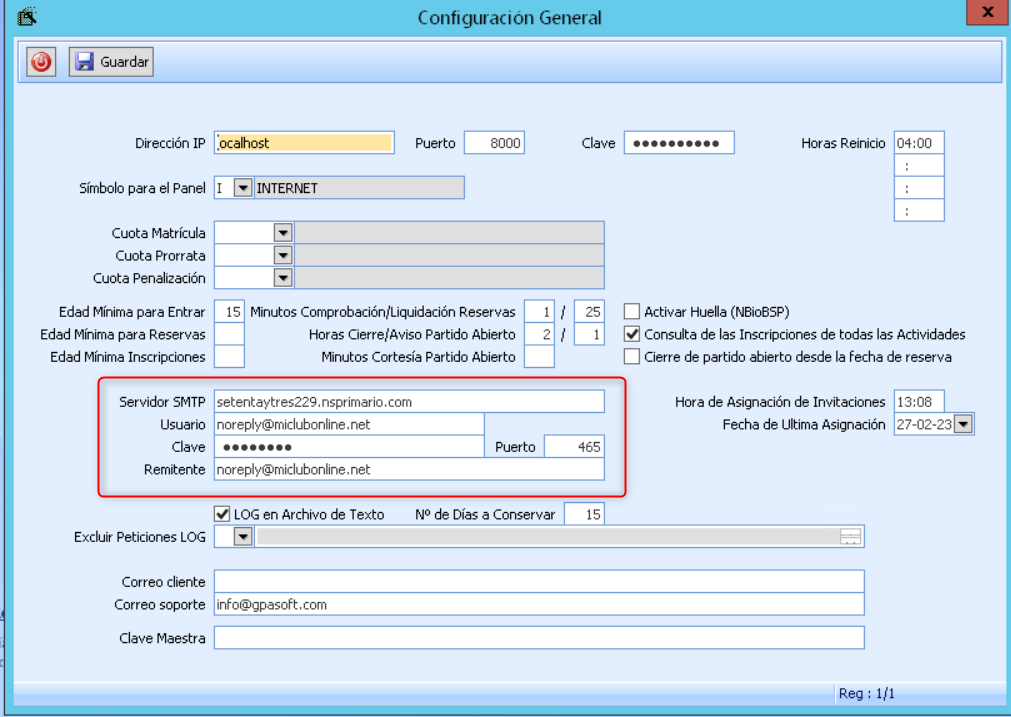Image resolution: width=1011 pixels, height=717 pixels.
Task: Open Fecha de Ultima Asignación date picker
Action: click(x=964, y=425)
